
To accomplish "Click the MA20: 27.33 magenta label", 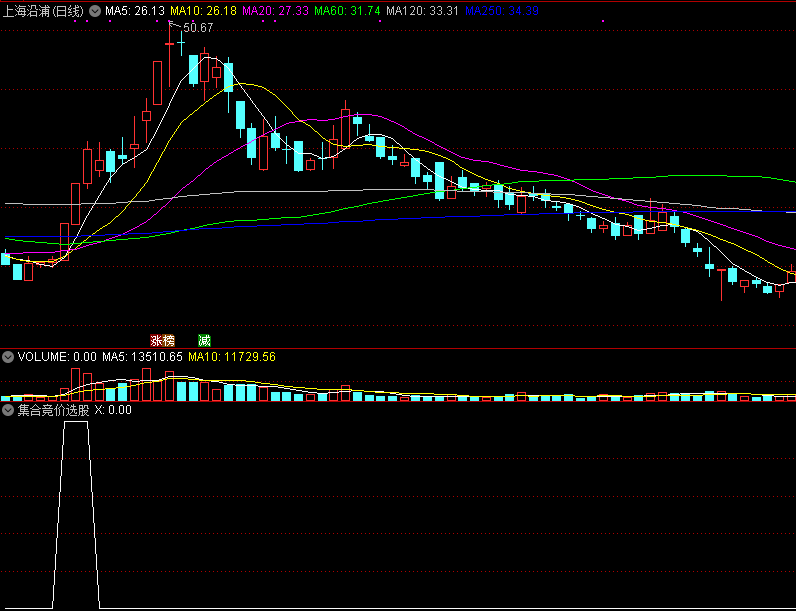I will coord(275,11).
